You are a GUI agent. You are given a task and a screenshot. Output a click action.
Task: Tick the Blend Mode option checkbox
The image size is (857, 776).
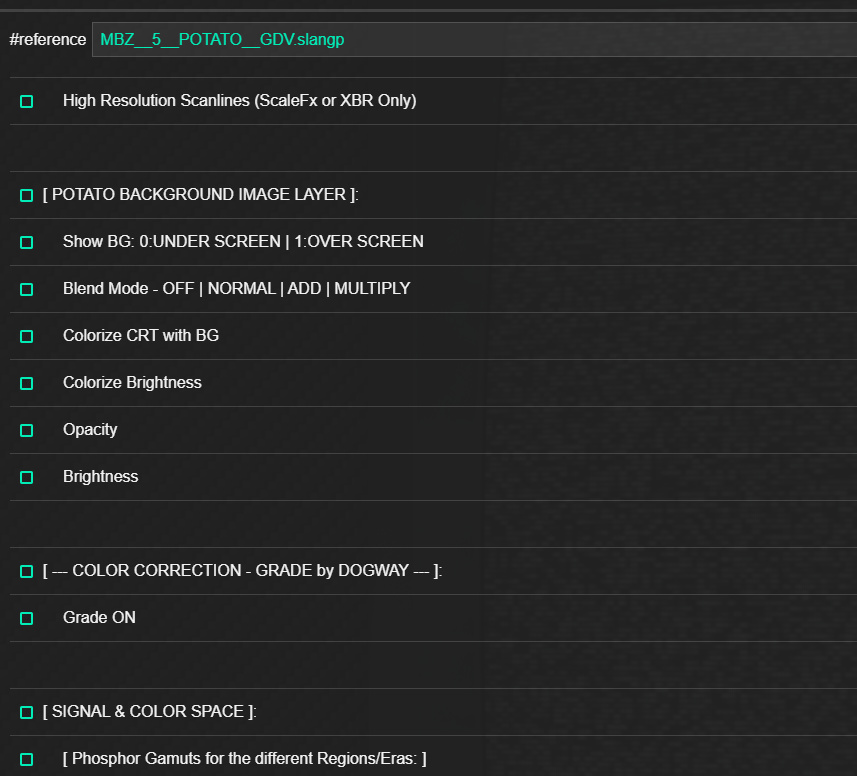tap(27, 289)
